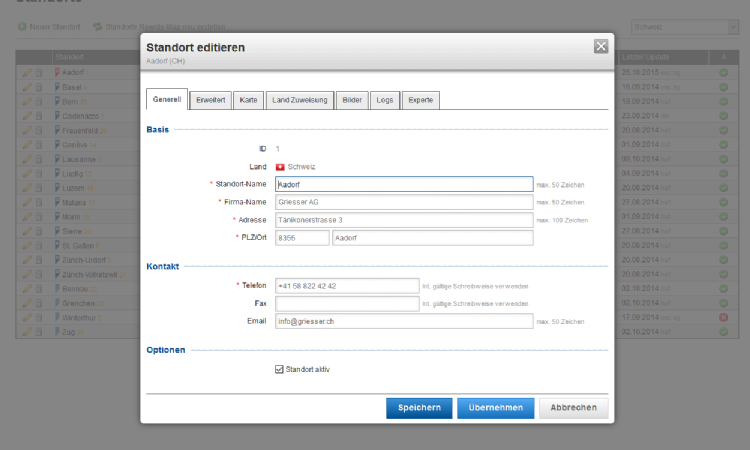Image resolution: width=750 pixels, height=450 pixels.
Task: Click the pencil edit icon for Basel
Action: pos(27,87)
